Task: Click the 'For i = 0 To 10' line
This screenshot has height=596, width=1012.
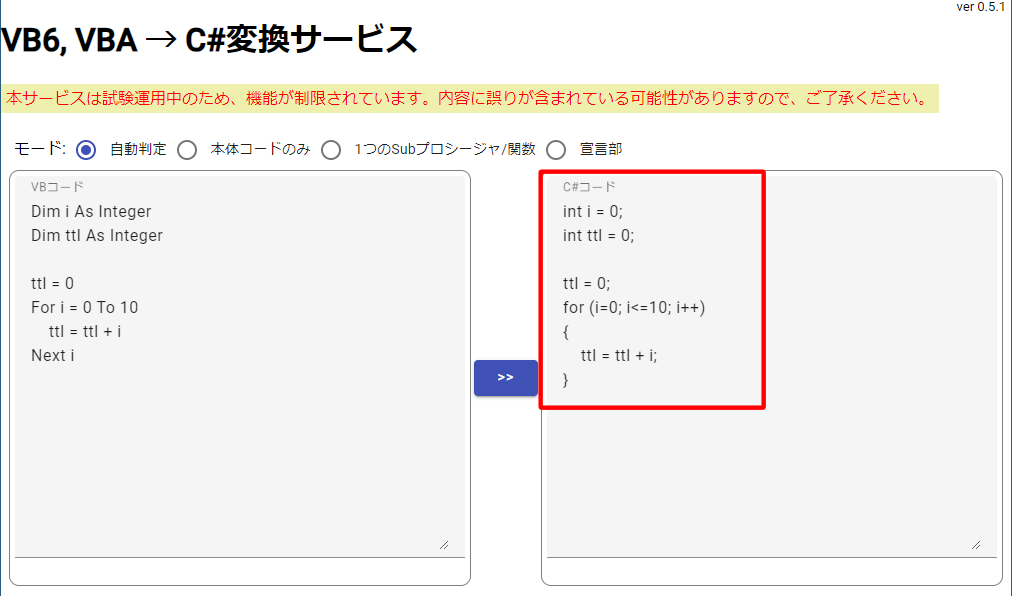Action: pyautogui.click(x=85, y=307)
